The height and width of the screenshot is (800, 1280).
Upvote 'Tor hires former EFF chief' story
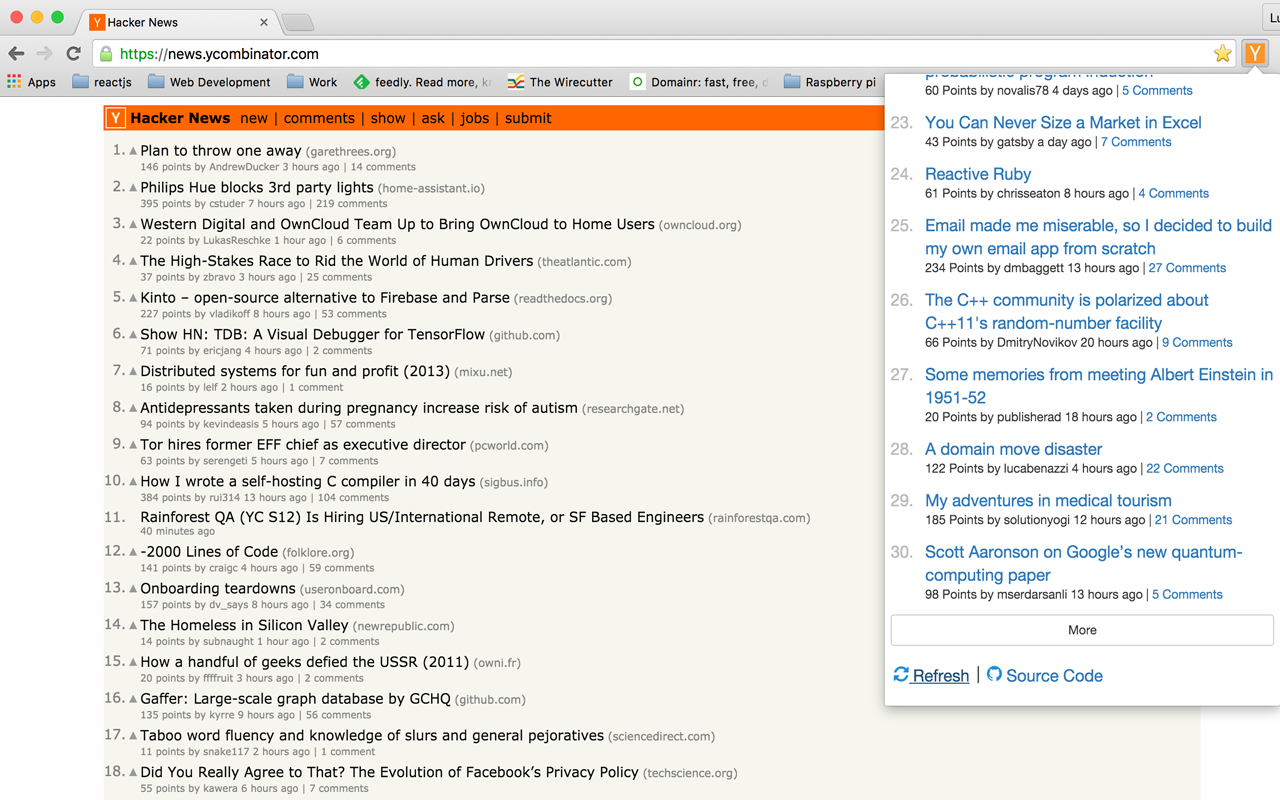133,445
